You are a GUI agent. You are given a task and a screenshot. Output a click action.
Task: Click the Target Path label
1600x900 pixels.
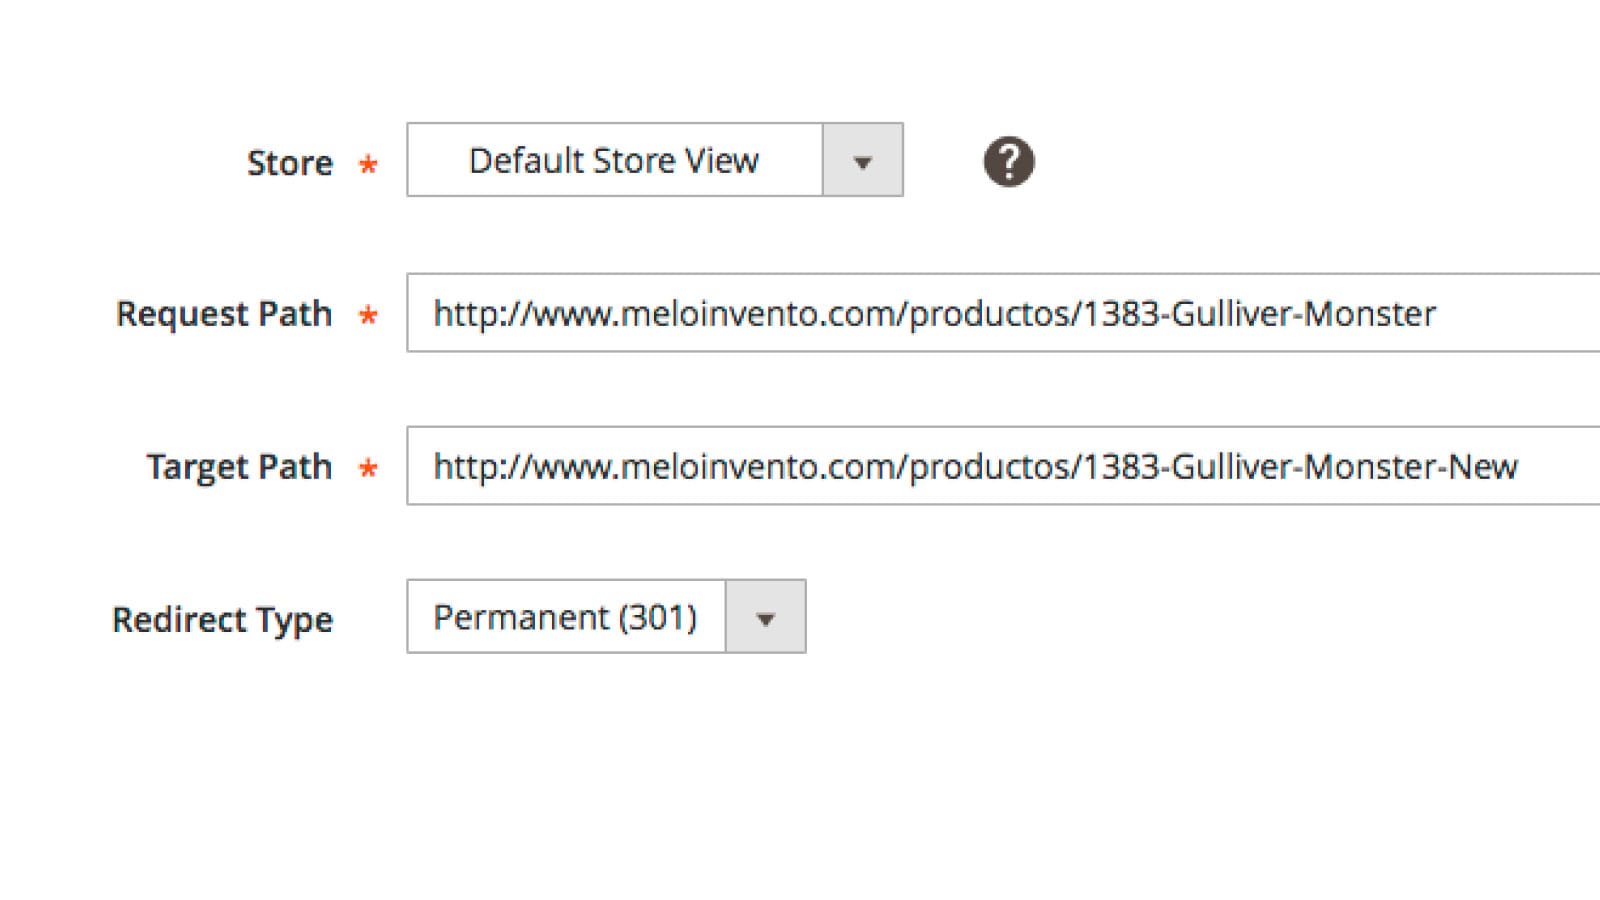[239, 467]
